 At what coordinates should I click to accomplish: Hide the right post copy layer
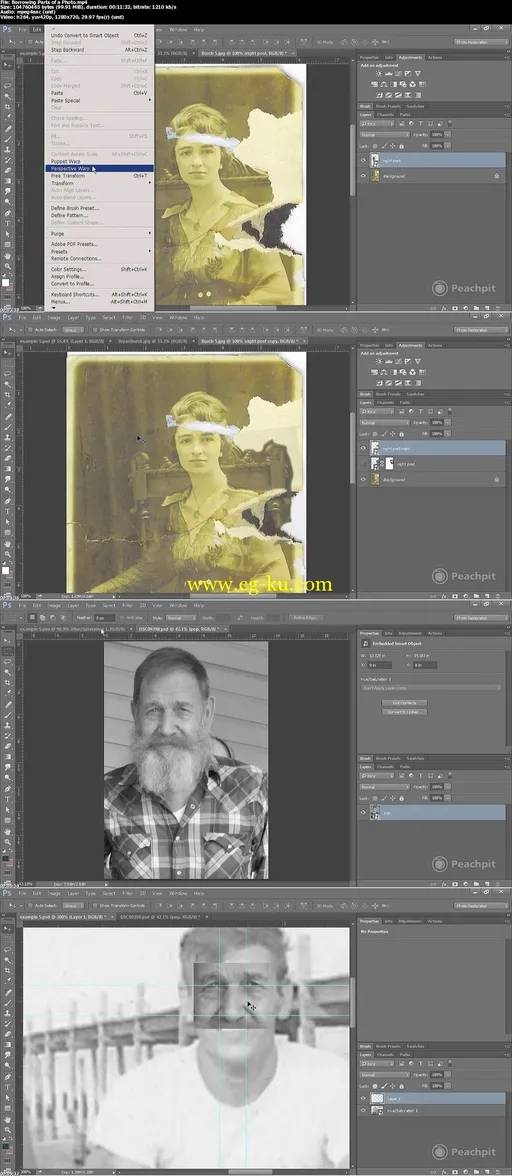[x=364, y=448]
